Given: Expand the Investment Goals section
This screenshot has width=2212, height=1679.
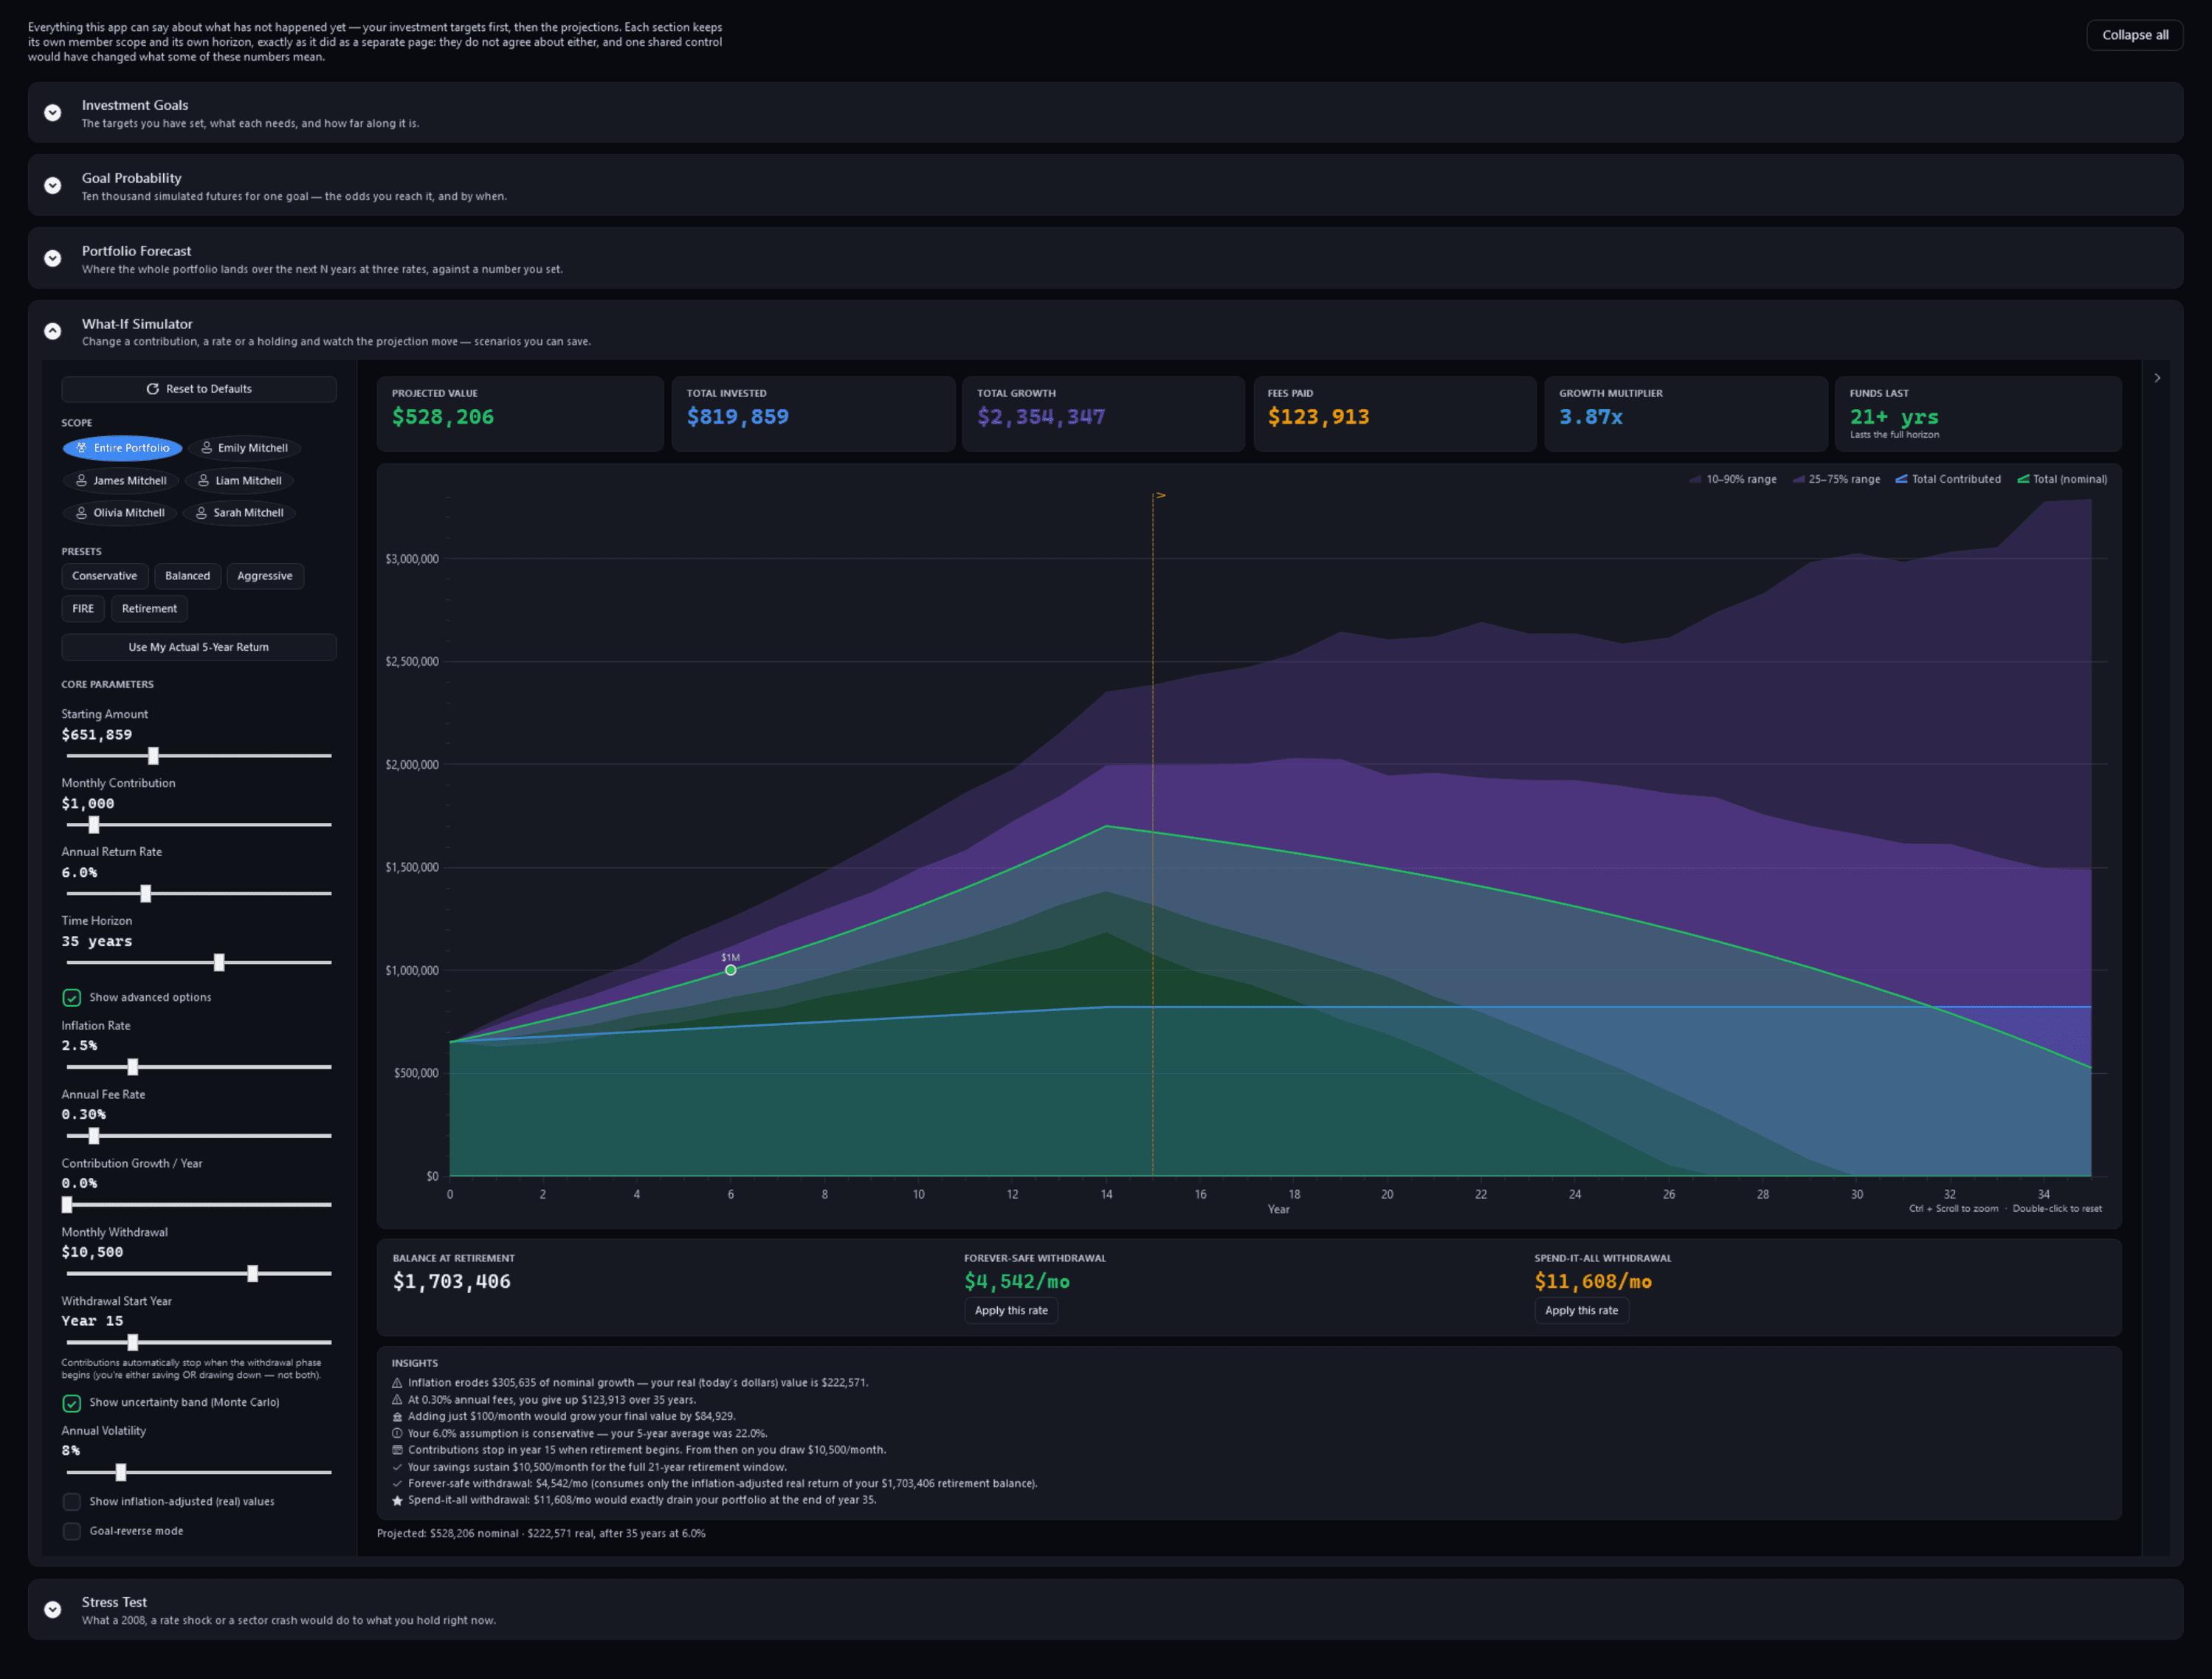Looking at the screenshot, I should tap(53, 113).
